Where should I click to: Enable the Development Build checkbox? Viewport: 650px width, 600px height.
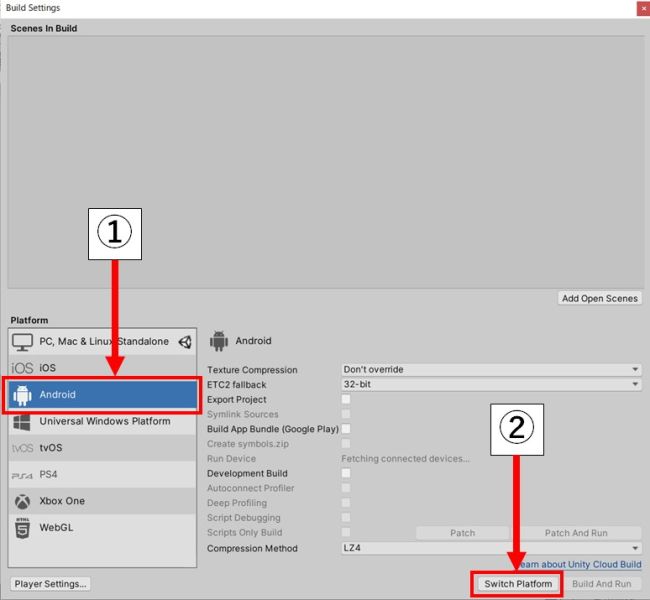point(346,473)
